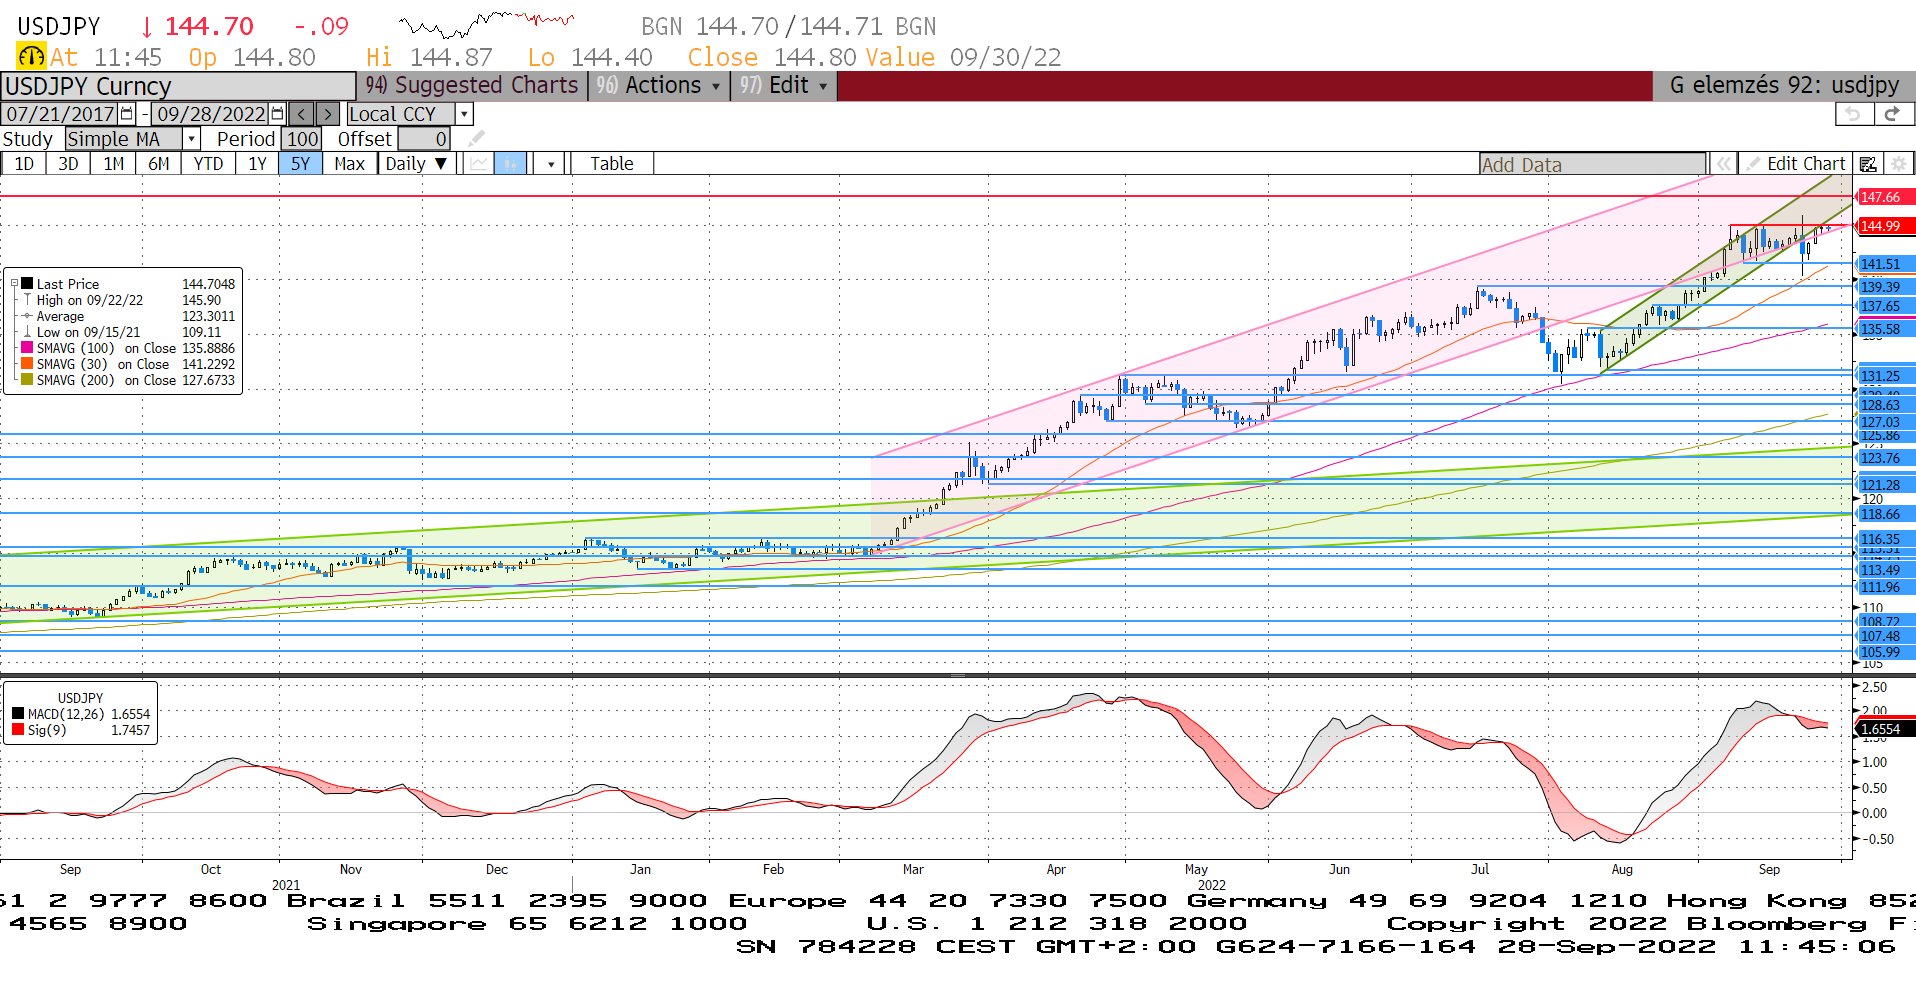Click the USDJPY Curncy security field
Image resolution: width=1916 pixels, height=1002 pixels.
[178, 86]
